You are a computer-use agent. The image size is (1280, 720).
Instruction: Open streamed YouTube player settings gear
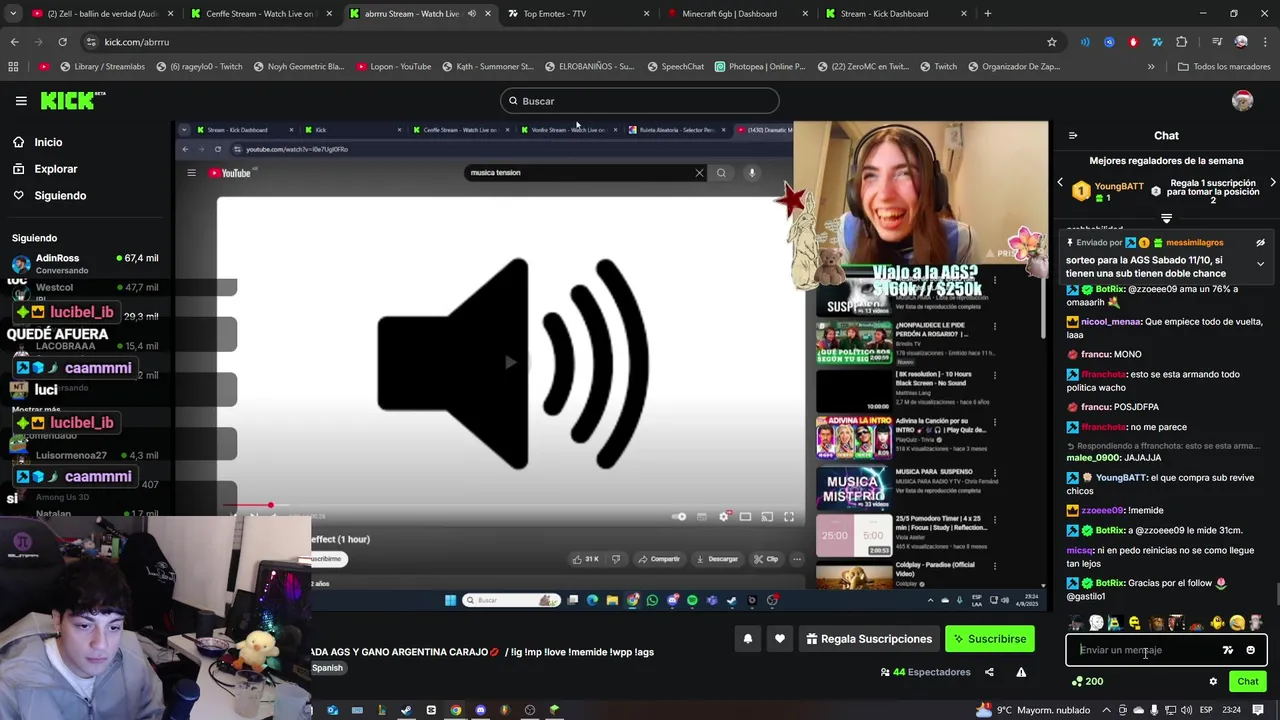click(724, 517)
